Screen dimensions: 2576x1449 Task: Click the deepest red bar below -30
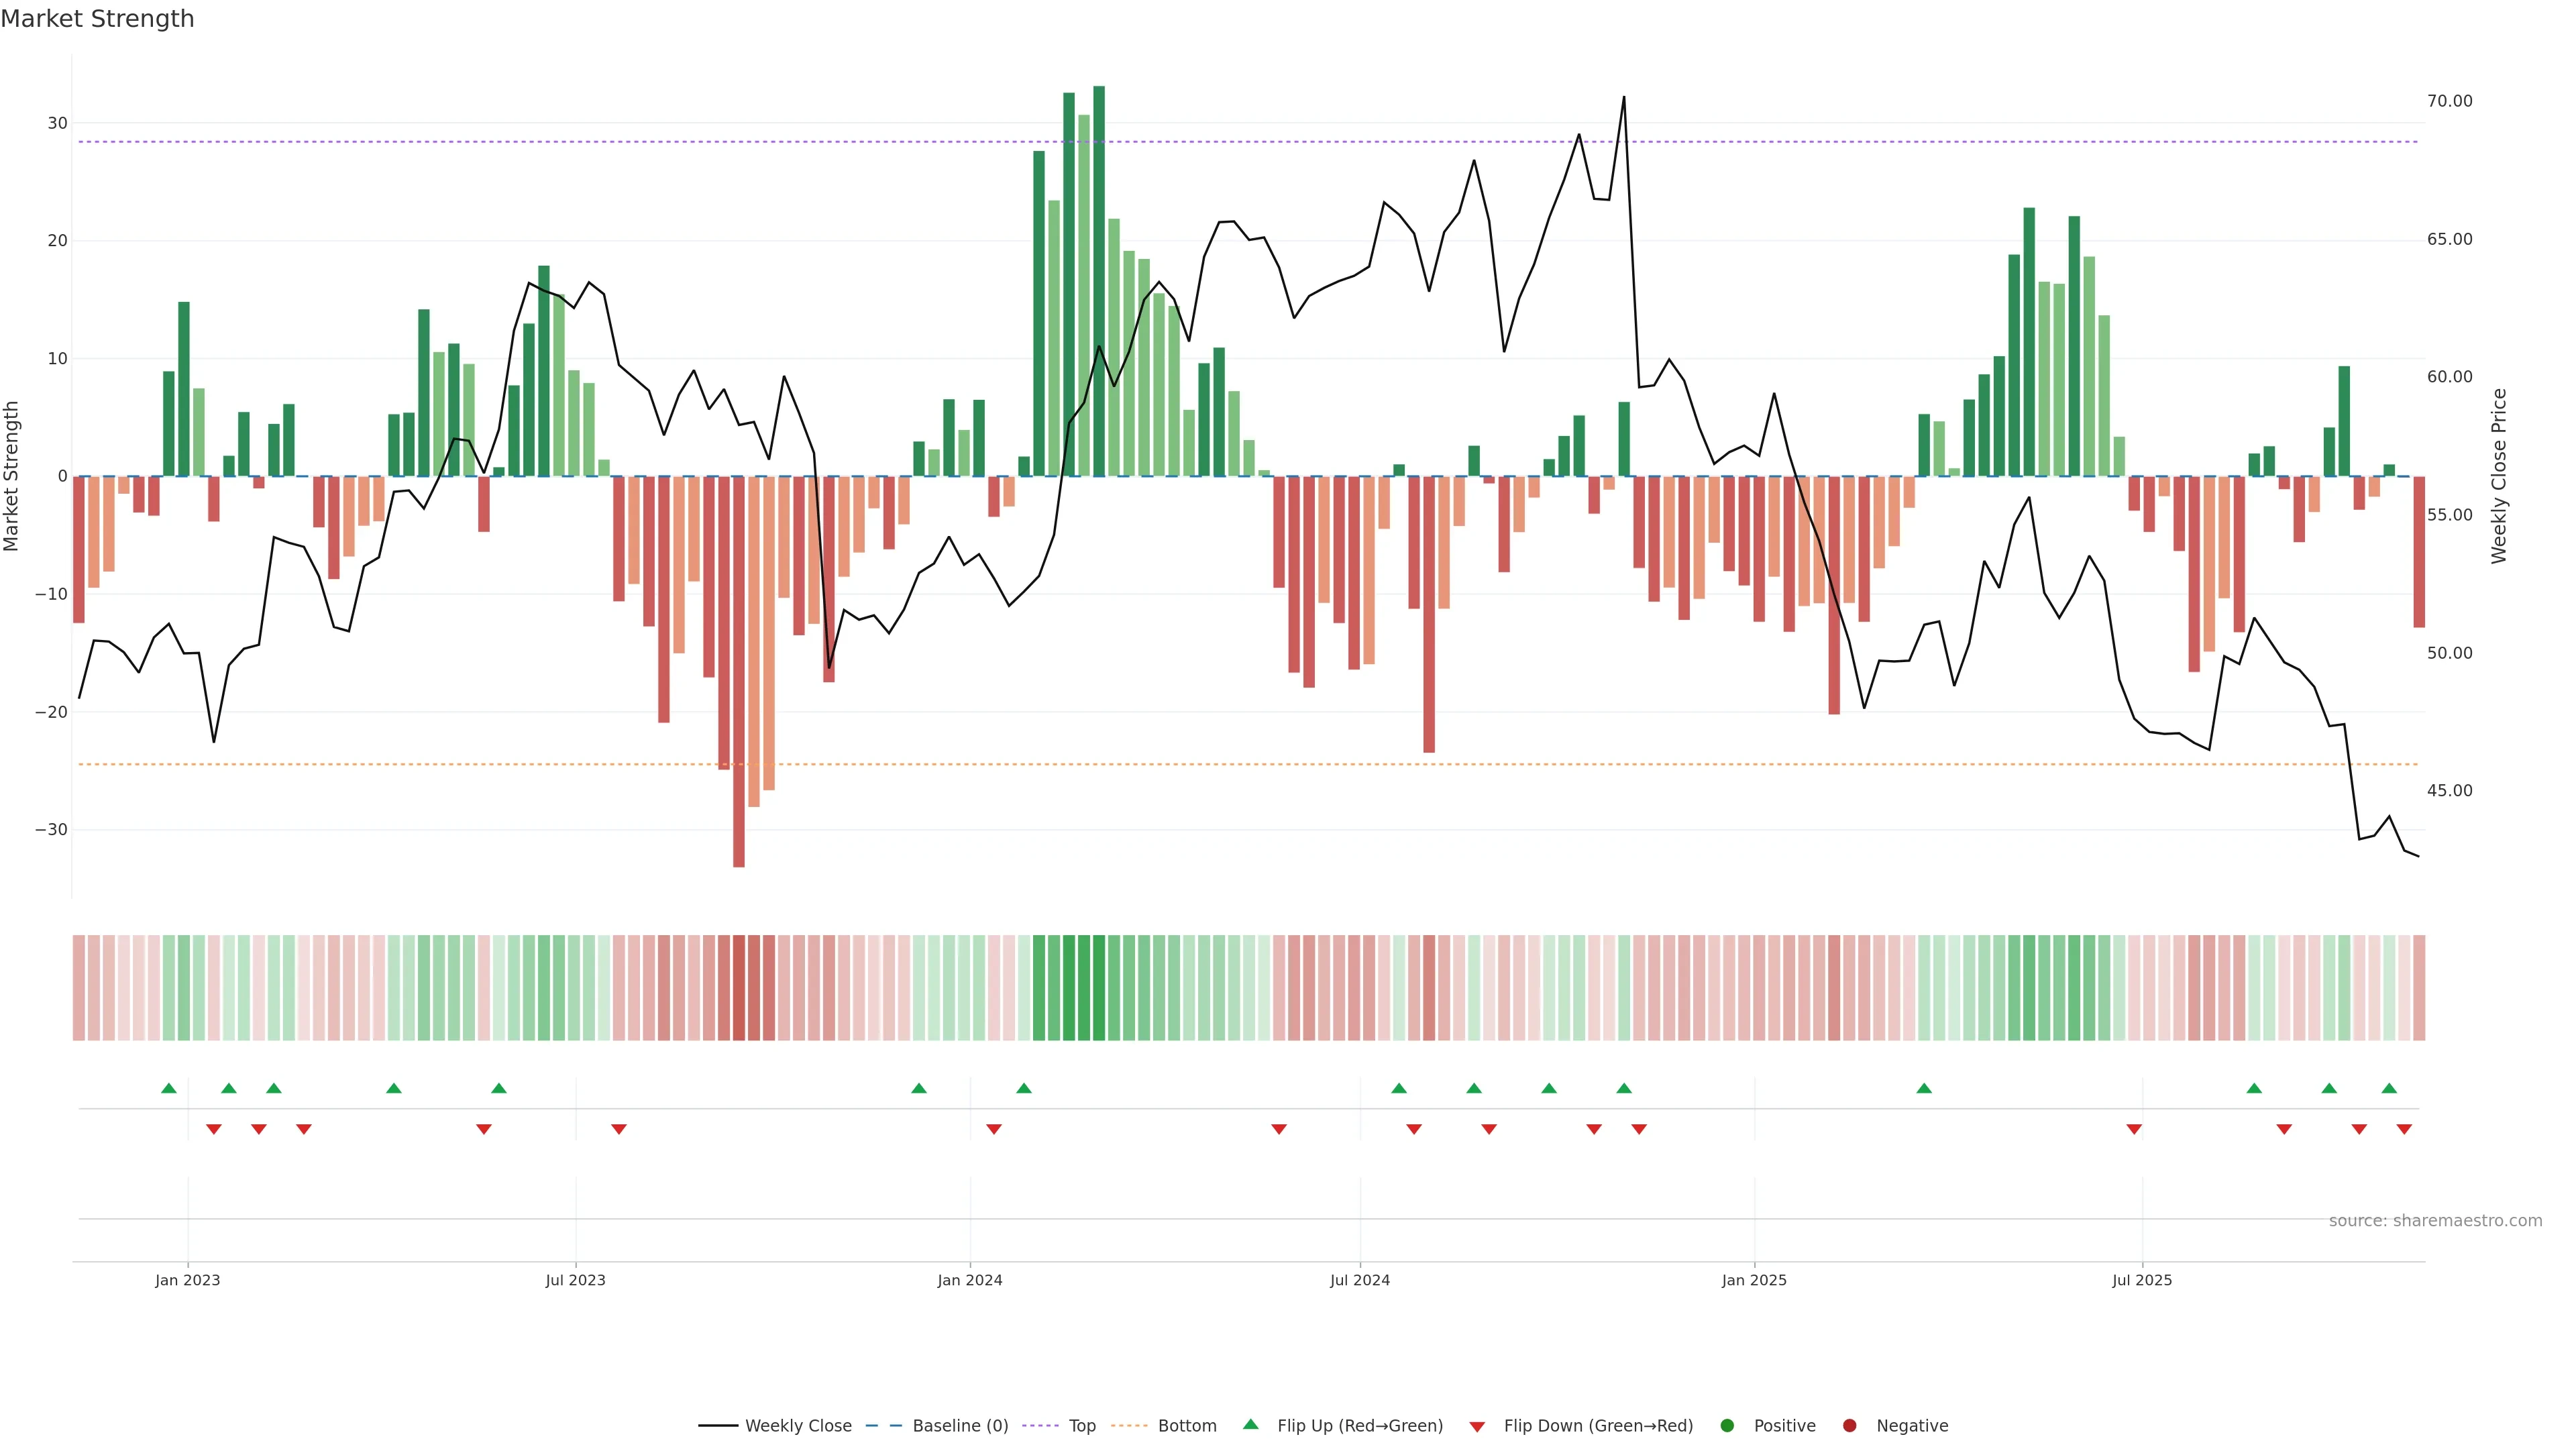pyautogui.click(x=739, y=670)
